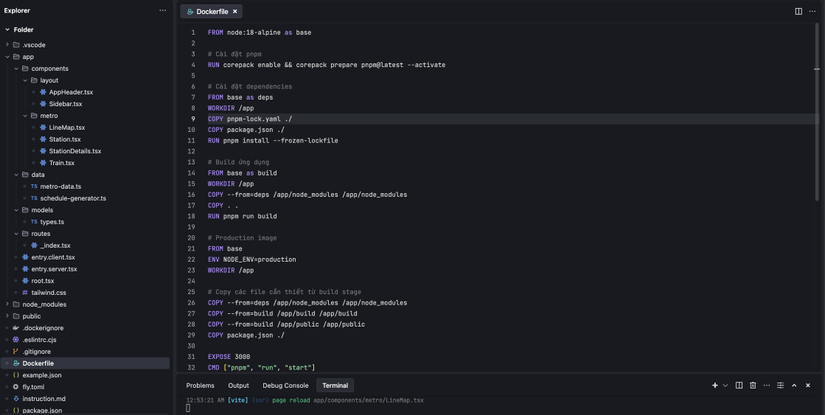825x415 pixels.
Task: Collapse the Folder section
Action: (x=7, y=29)
